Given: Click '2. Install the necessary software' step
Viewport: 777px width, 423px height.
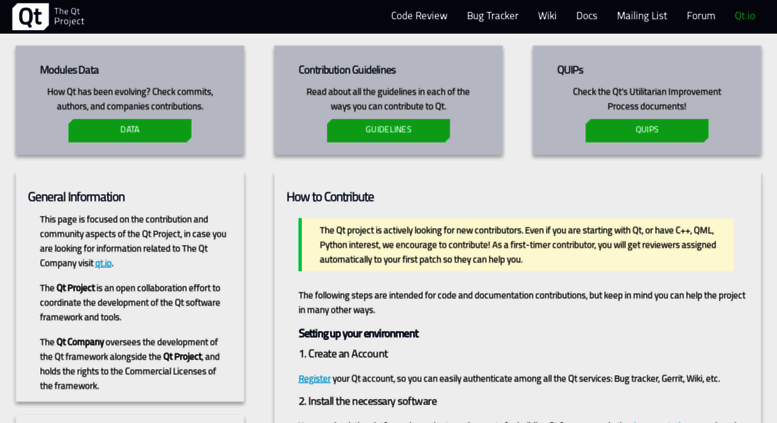Looking at the screenshot, I should coord(368,401).
